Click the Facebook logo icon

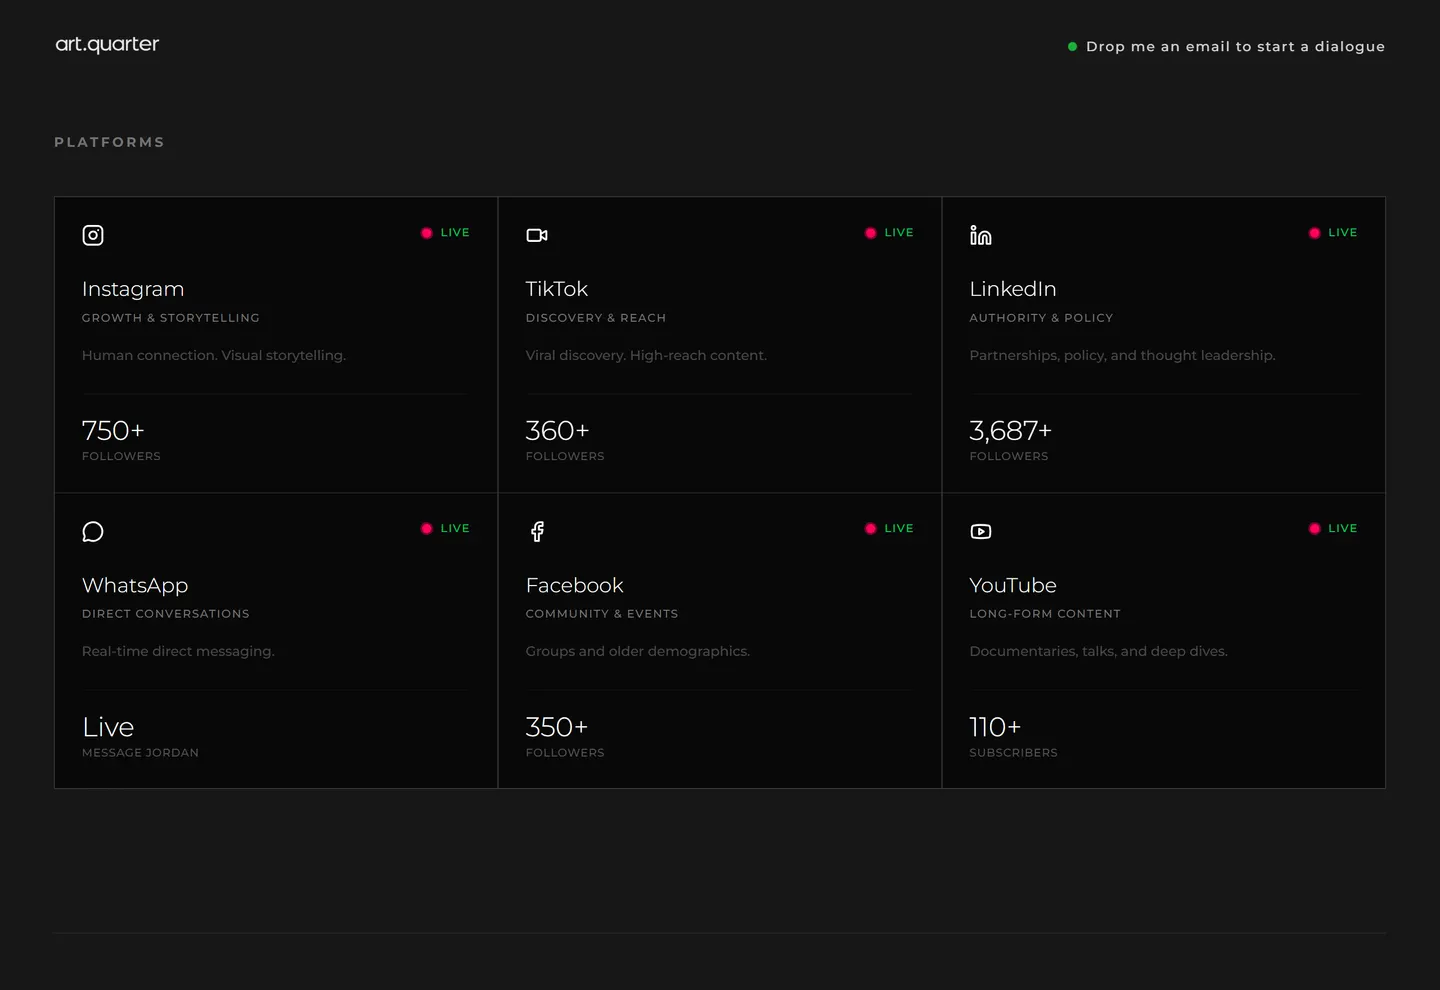(x=537, y=531)
